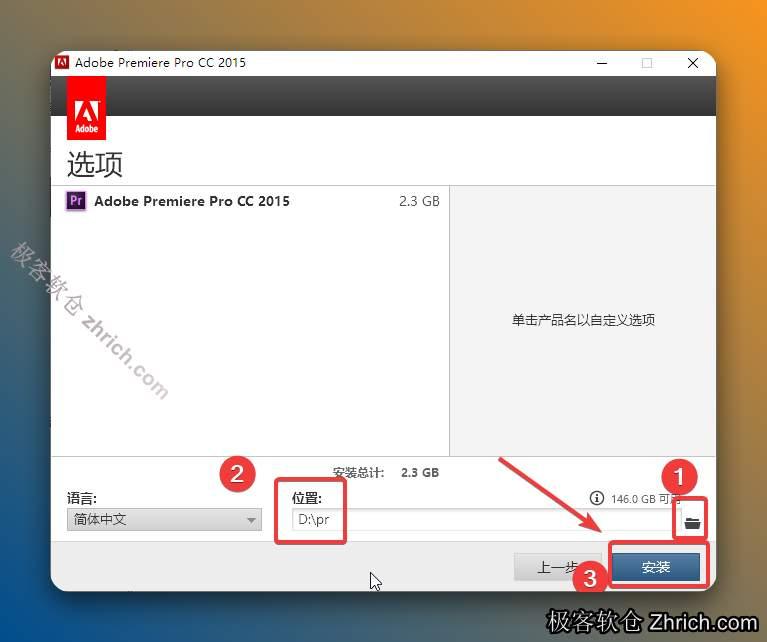
Task: Click the 安装总计 total size label
Action: [358, 473]
